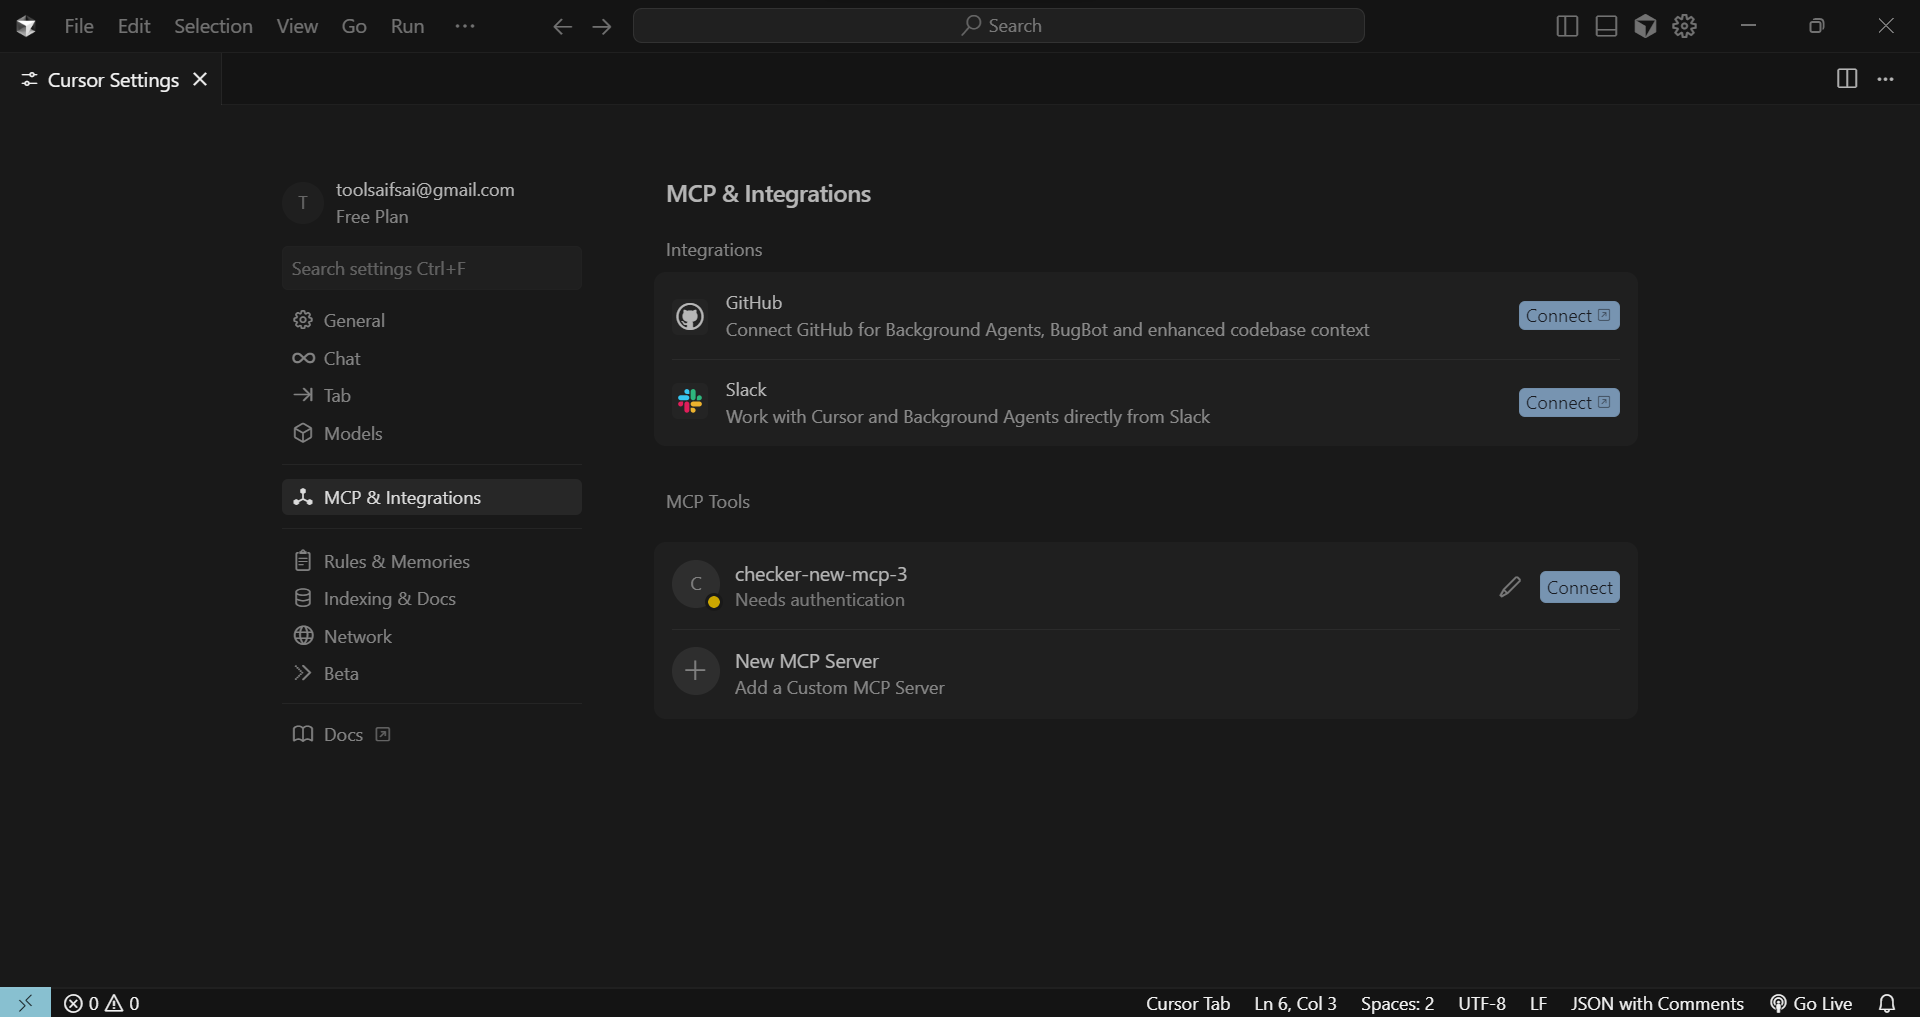Screen dimensions: 1920x1017
Task: Click Cursor Tab in status bar
Action: click(1188, 1003)
